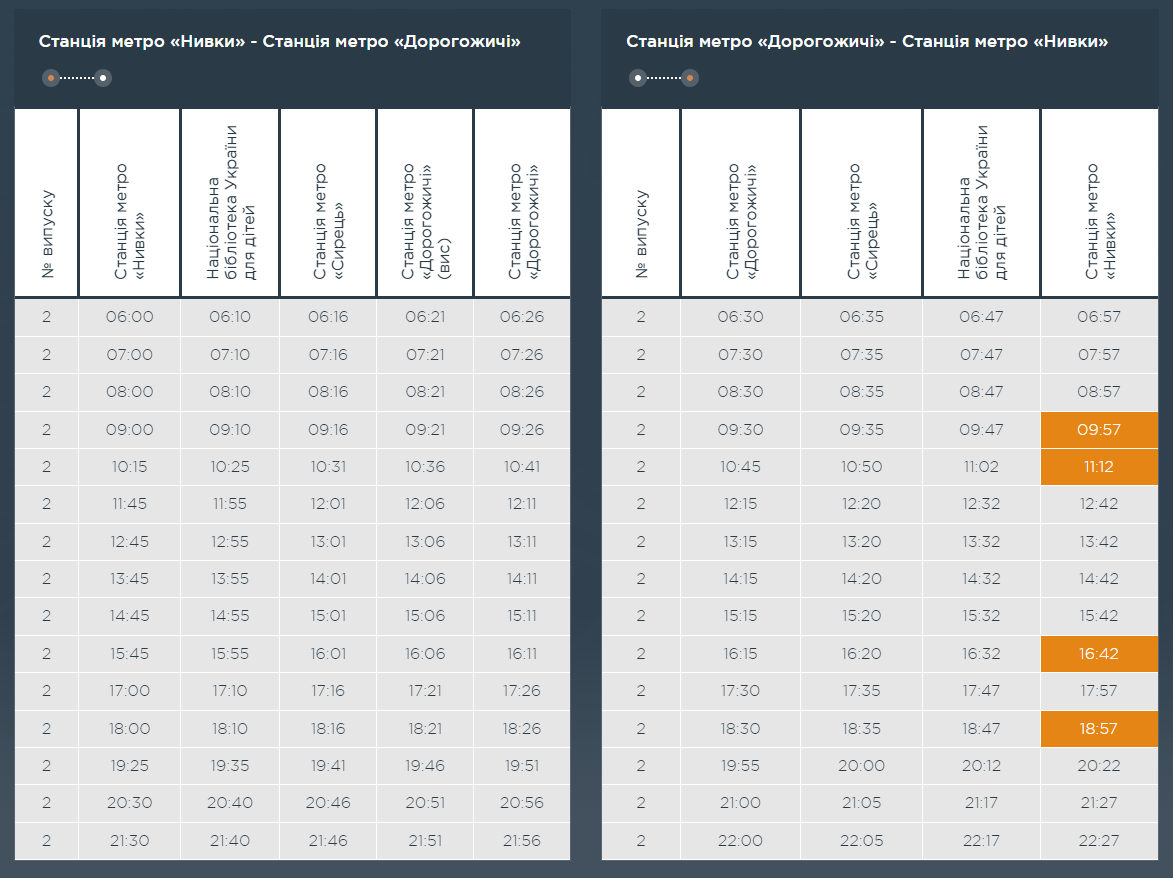Select the 22:00 departure from Дорогожичі
The image size is (1173, 878).
coord(740,841)
